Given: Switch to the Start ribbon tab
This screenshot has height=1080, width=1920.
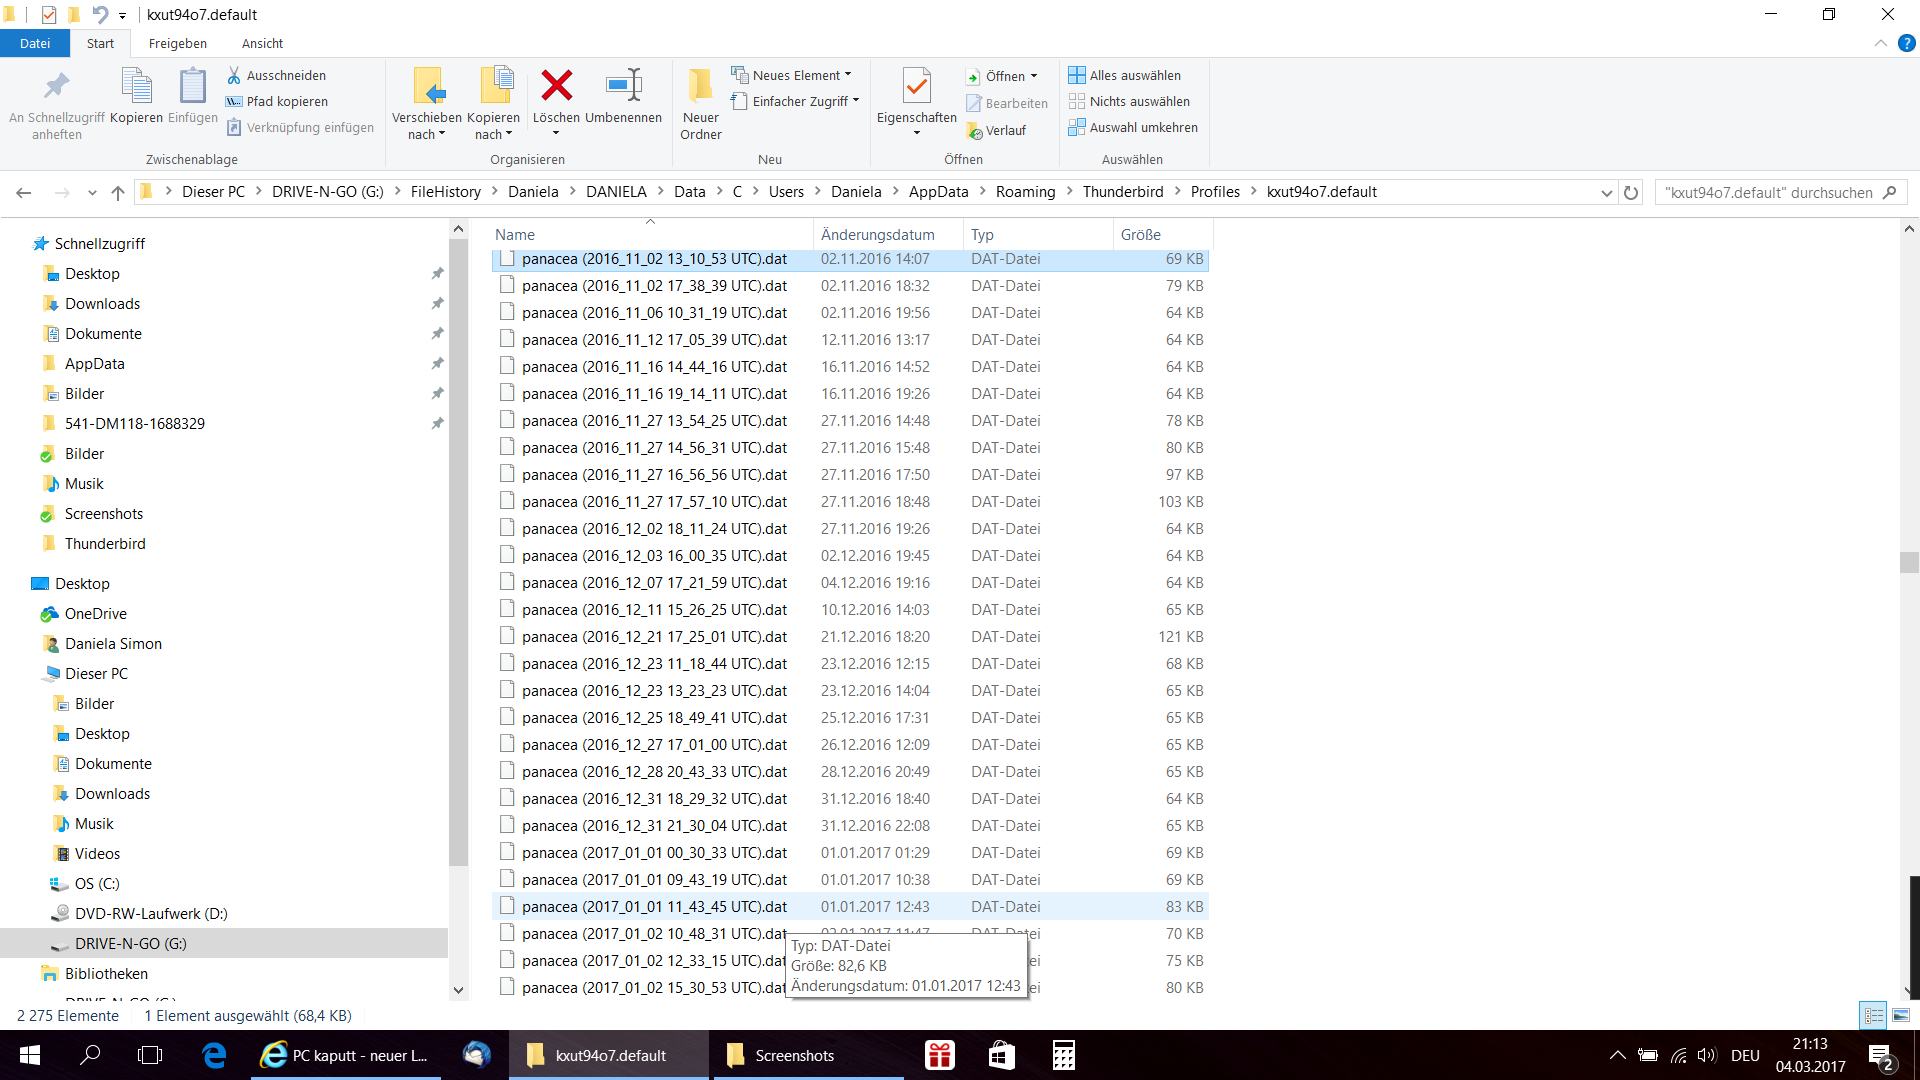Looking at the screenshot, I should 100,43.
